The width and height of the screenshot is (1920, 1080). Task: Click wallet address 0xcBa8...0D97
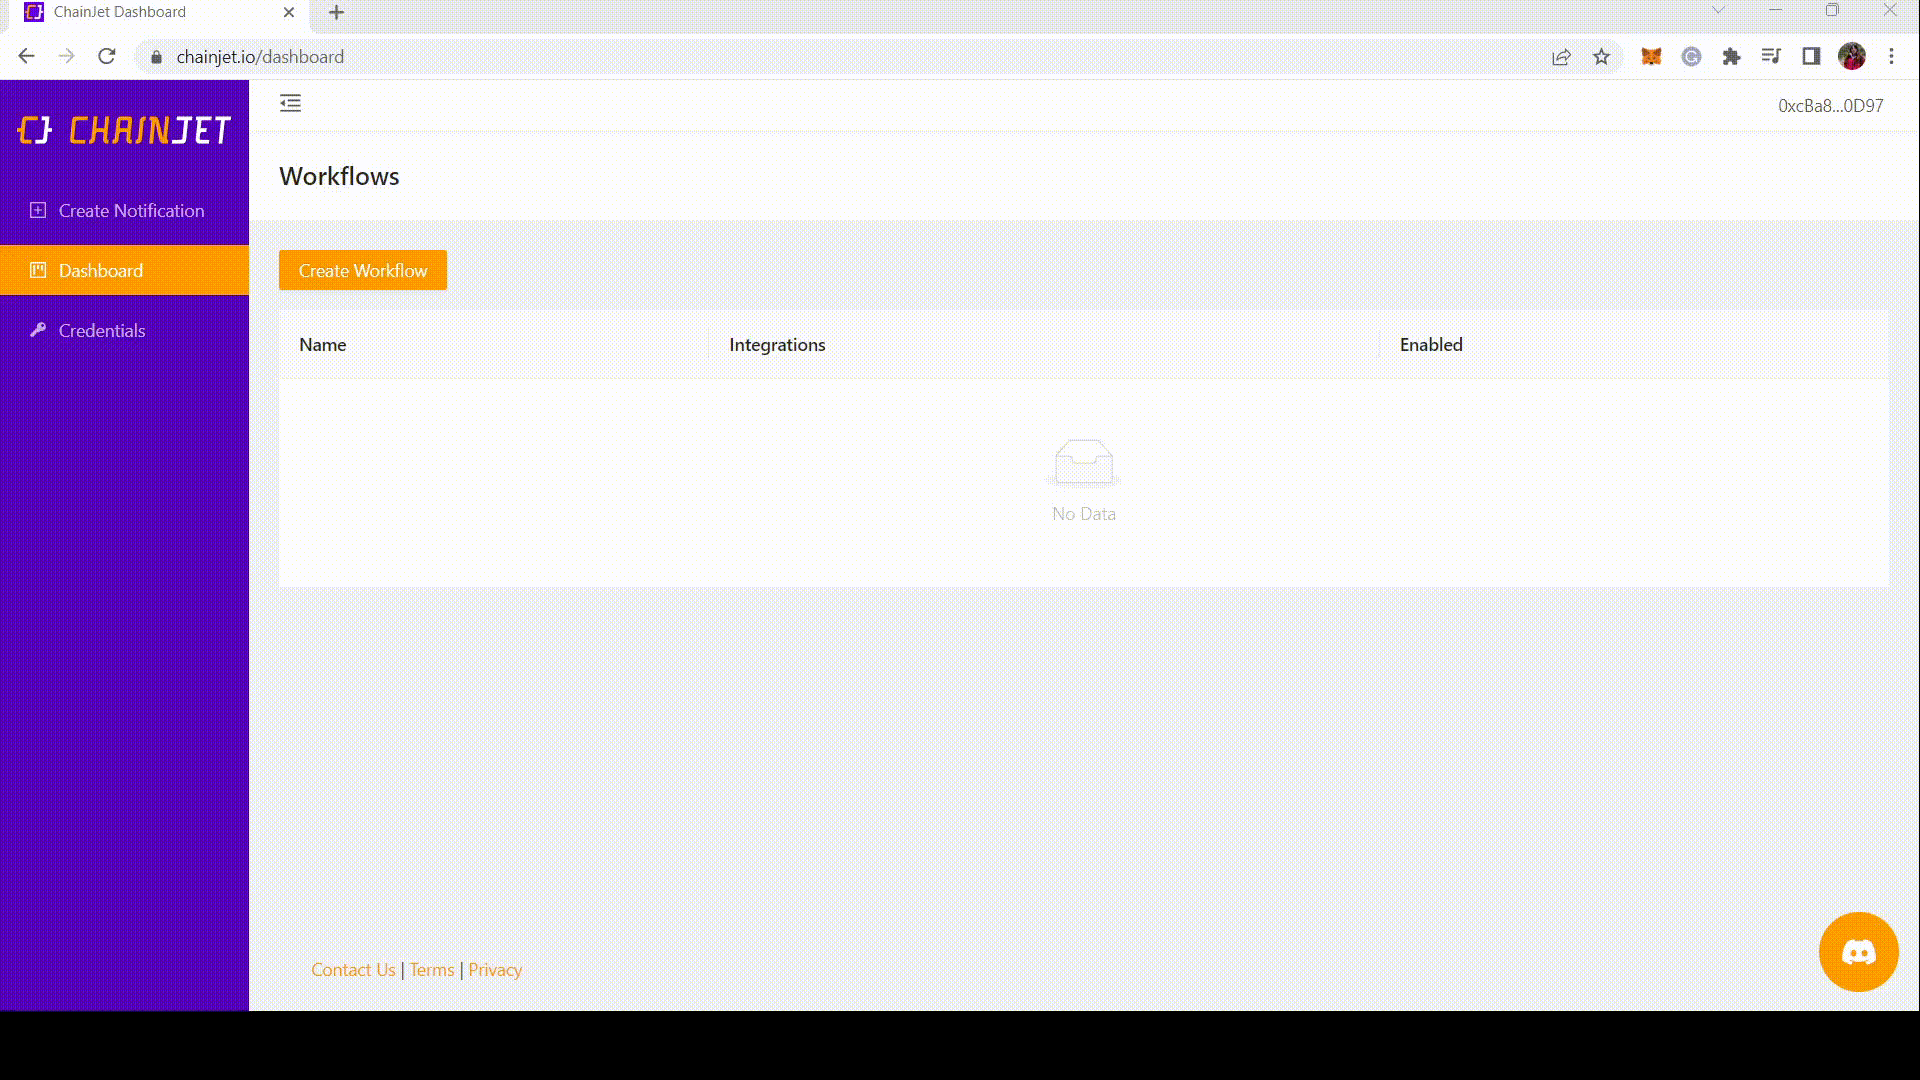tap(1830, 106)
